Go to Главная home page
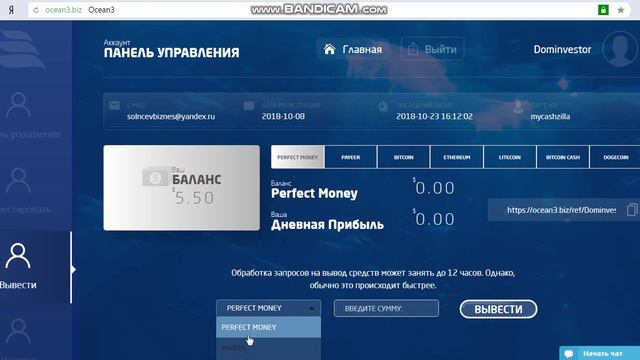Screen dimensions: 640x360 coord(353,49)
